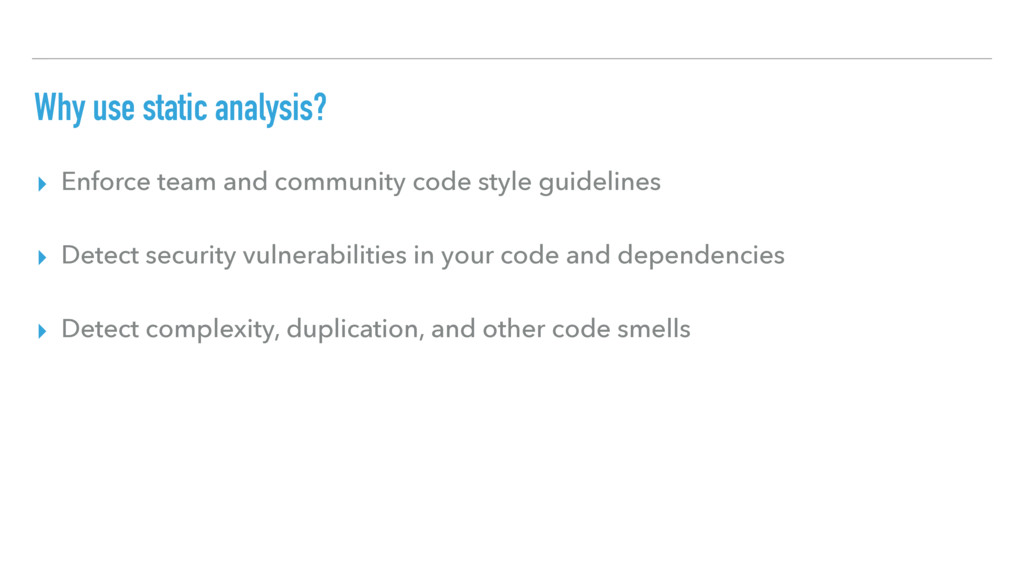The width and height of the screenshot is (1024, 576).
Task: Click the question mark in the title
Action: pos(320,106)
